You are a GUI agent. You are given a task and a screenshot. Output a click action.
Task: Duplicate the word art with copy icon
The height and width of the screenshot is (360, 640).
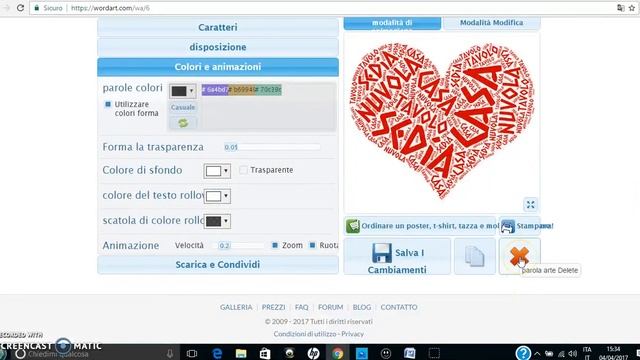475,256
